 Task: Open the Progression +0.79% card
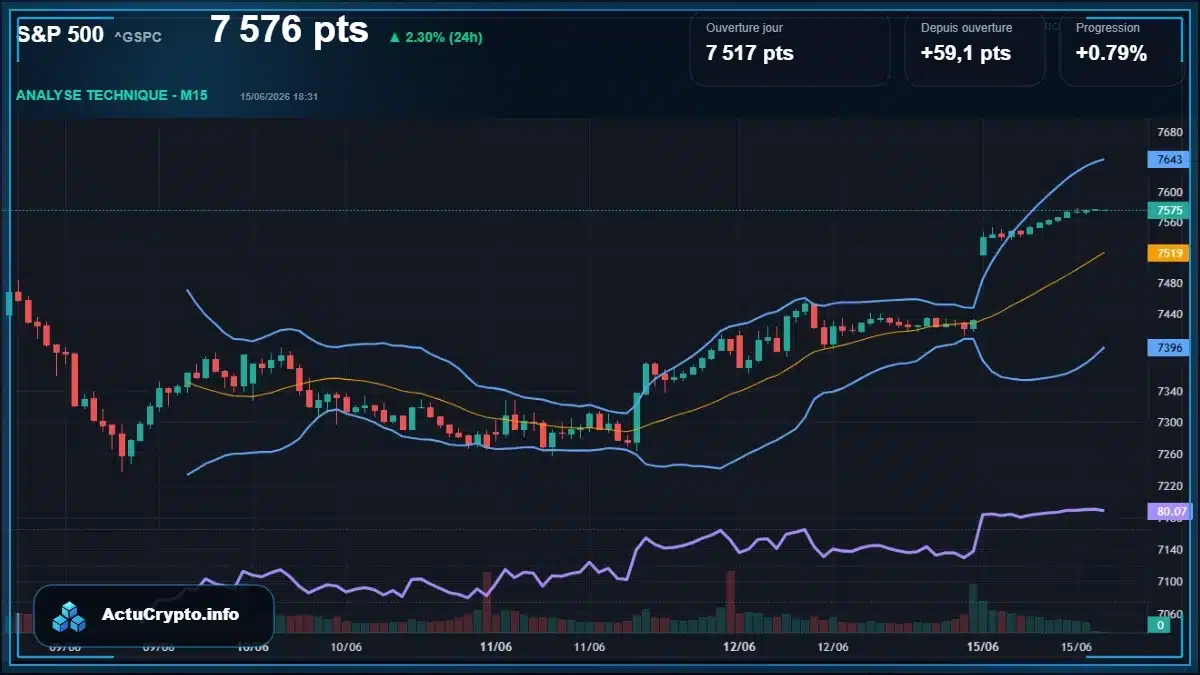(1122, 49)
